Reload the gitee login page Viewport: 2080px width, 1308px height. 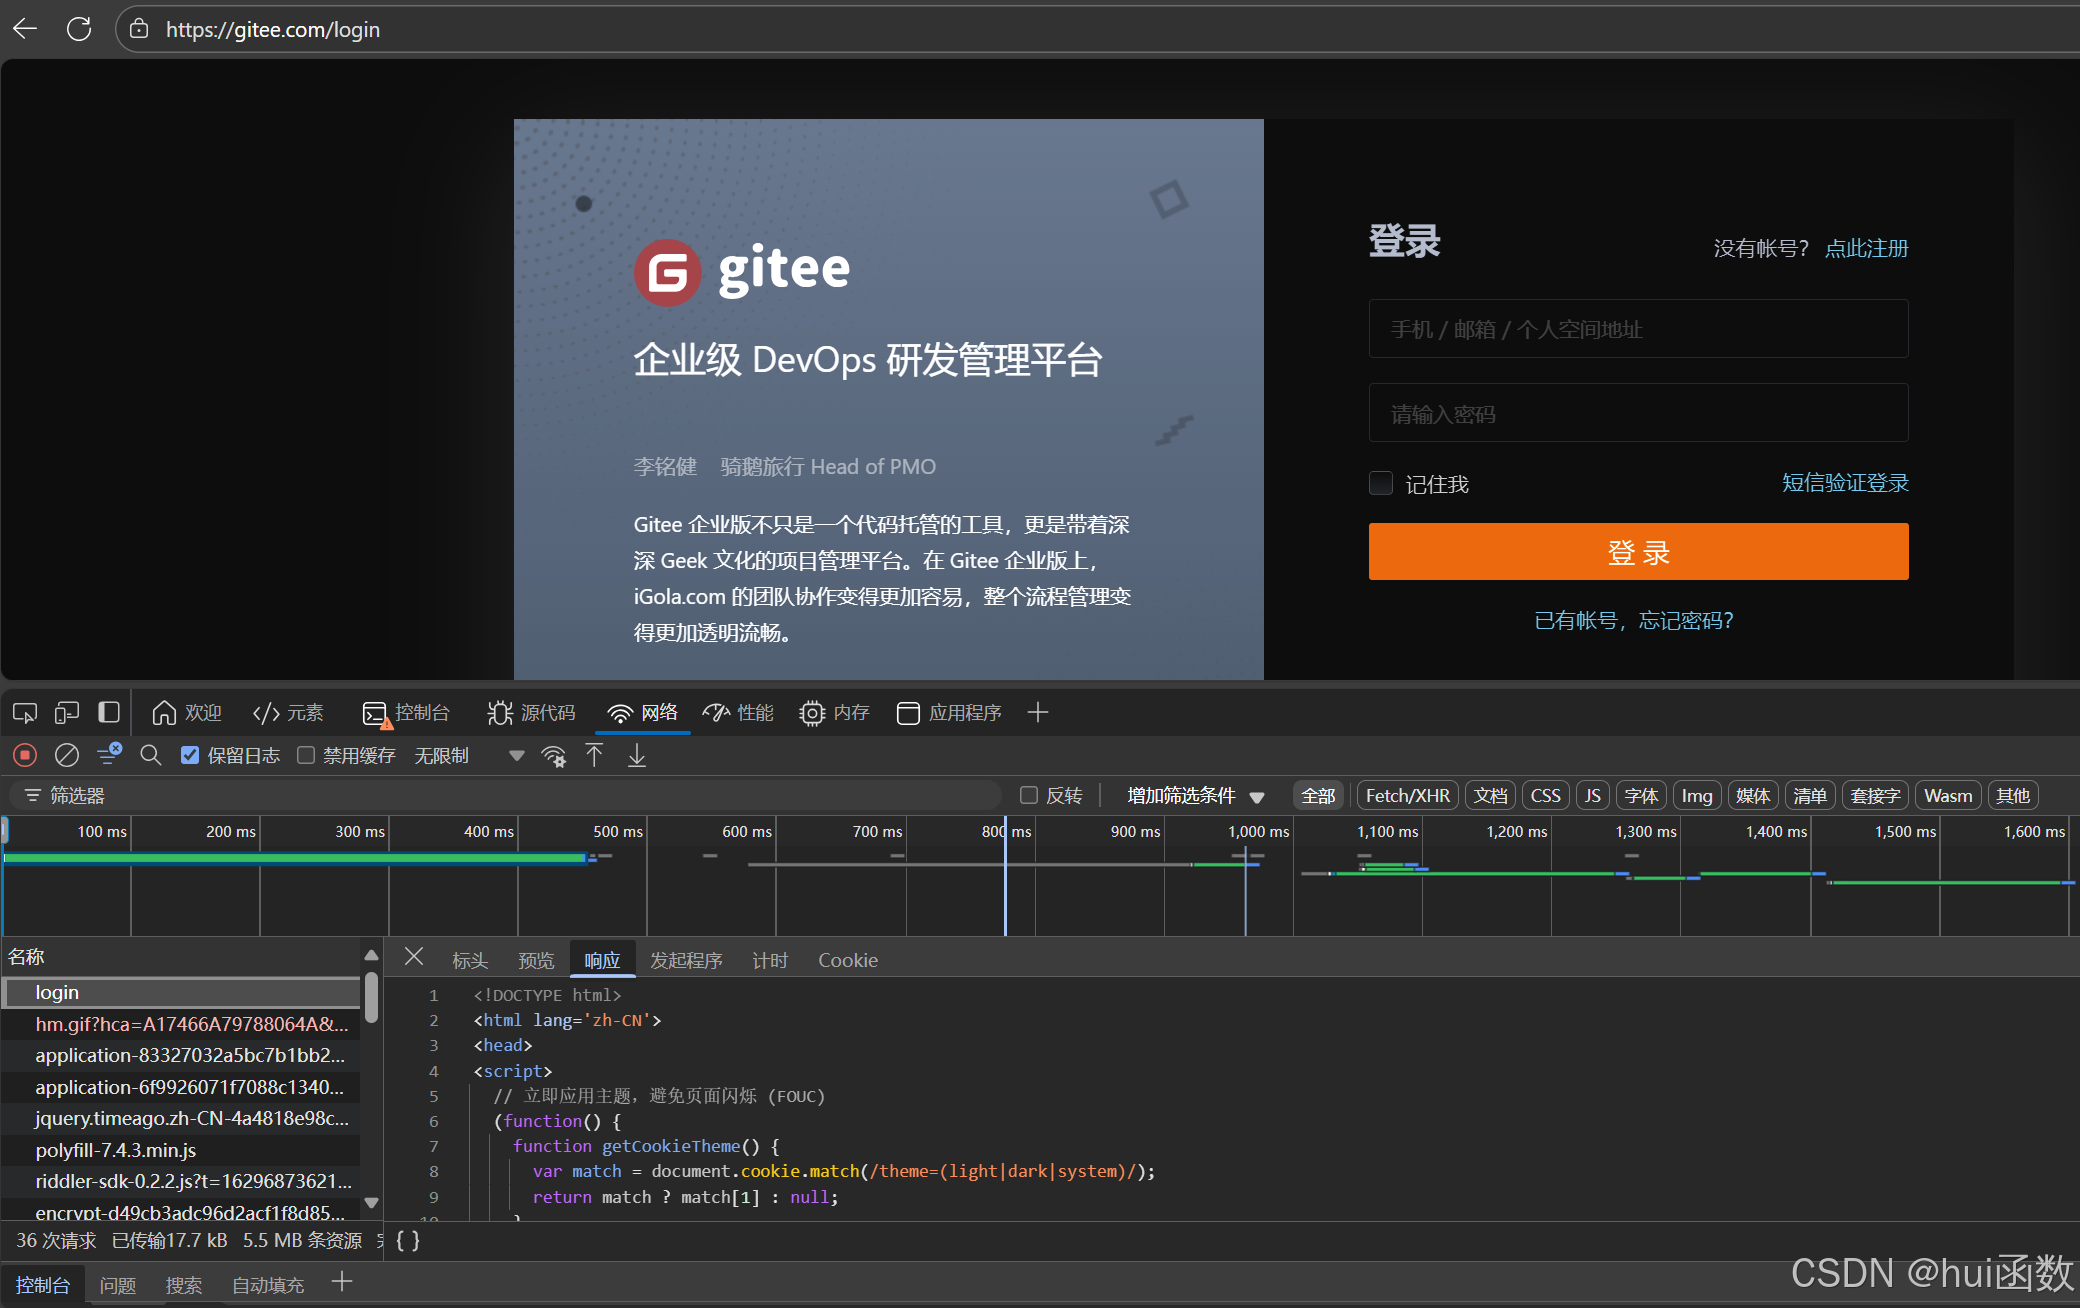79,29
